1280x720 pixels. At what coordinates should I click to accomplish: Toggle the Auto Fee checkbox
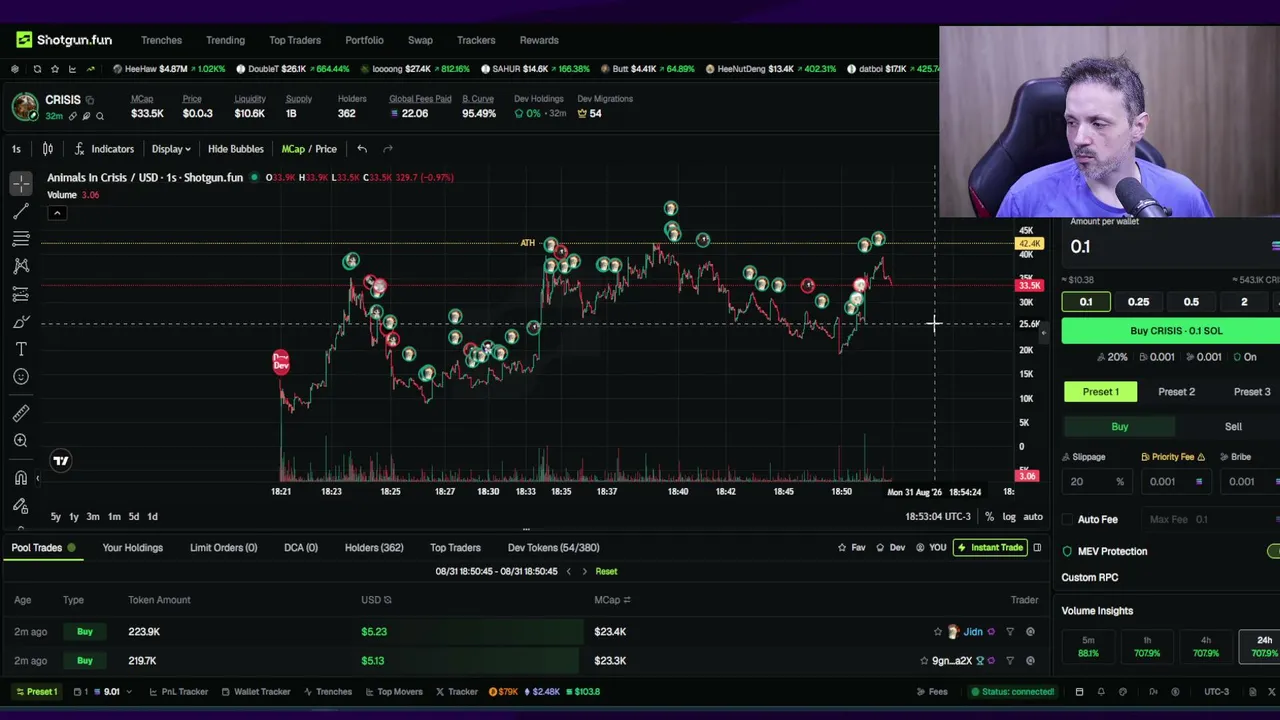(1067, 520)
